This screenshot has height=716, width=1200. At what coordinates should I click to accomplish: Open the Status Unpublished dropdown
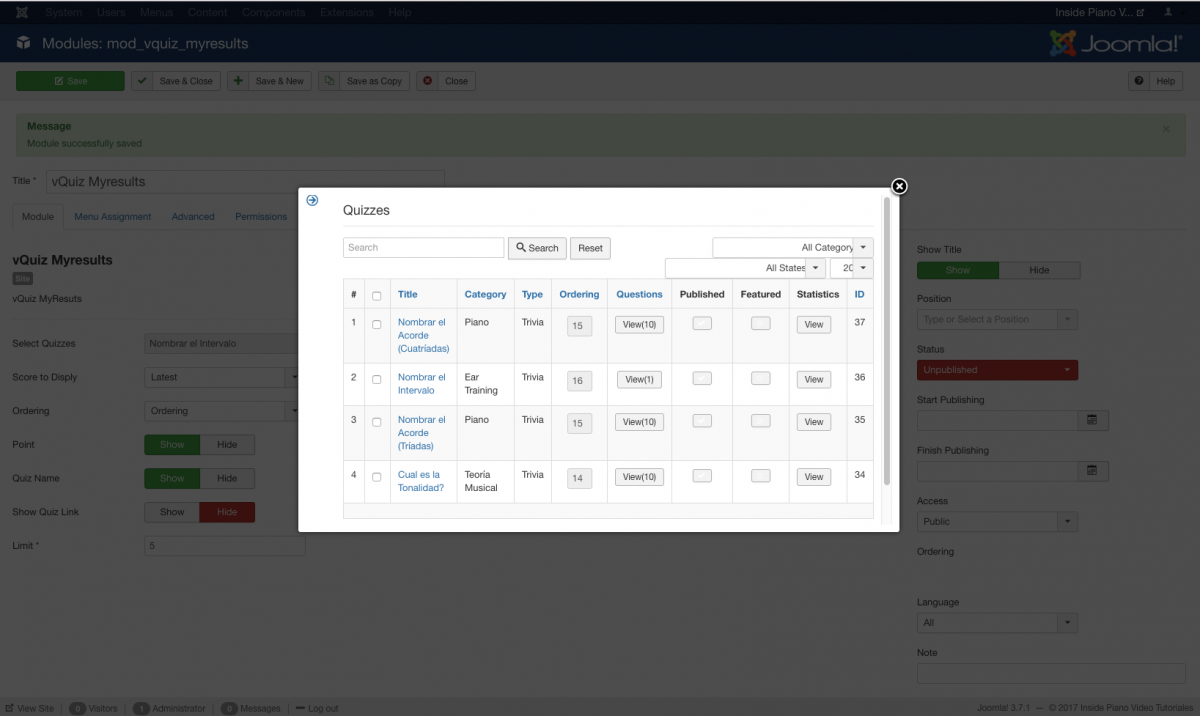coord(997,370)
